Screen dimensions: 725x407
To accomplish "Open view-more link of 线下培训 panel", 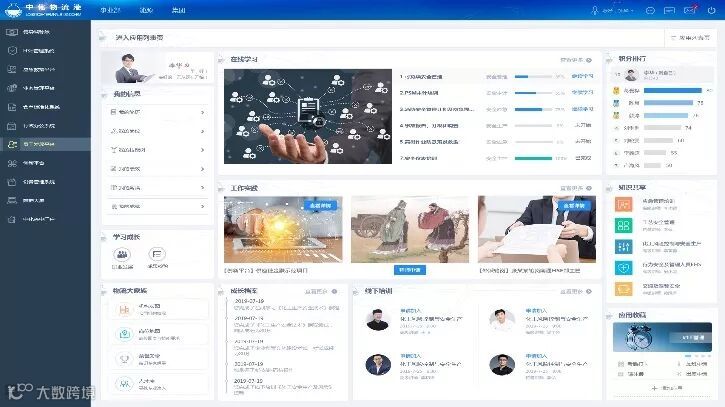I will pos(576,291).
